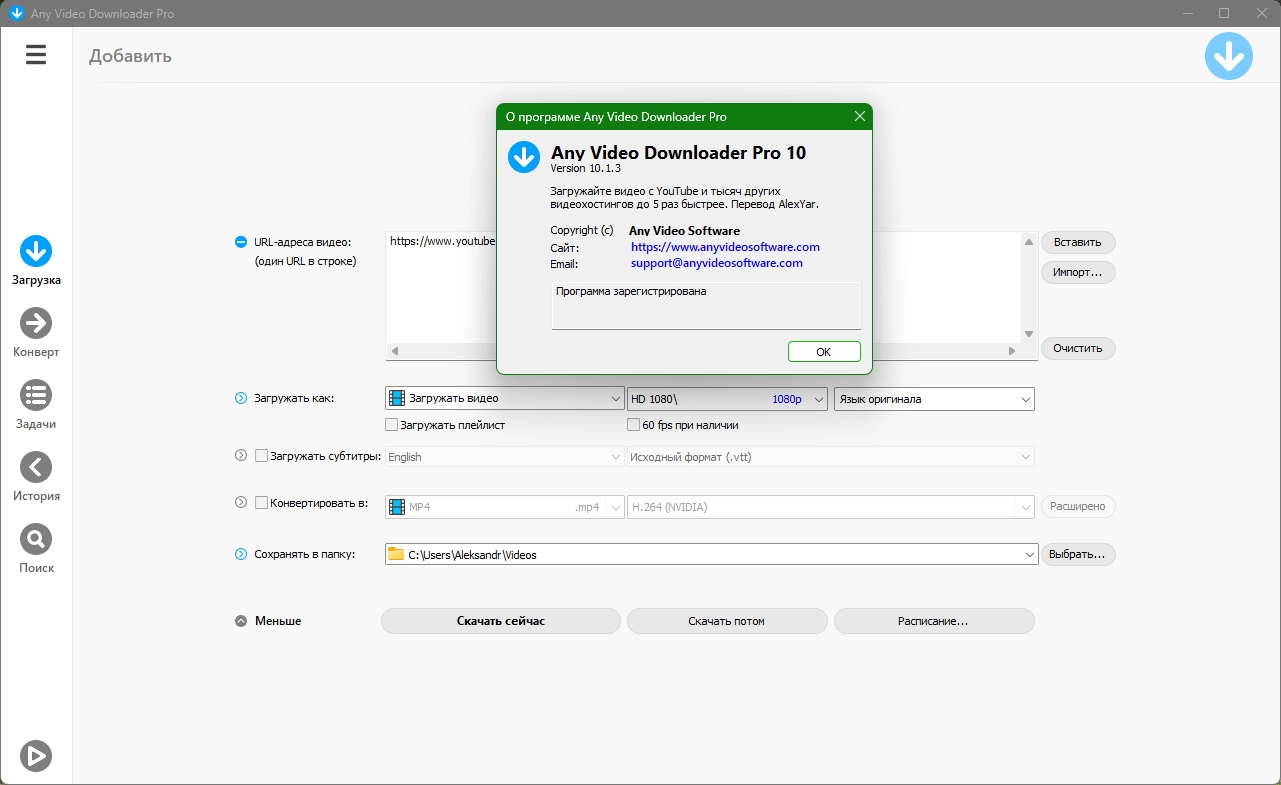This screenshot has width=1281, height=785.
Task: Start download with Скачать сейчас
Action: coord(501,621)
